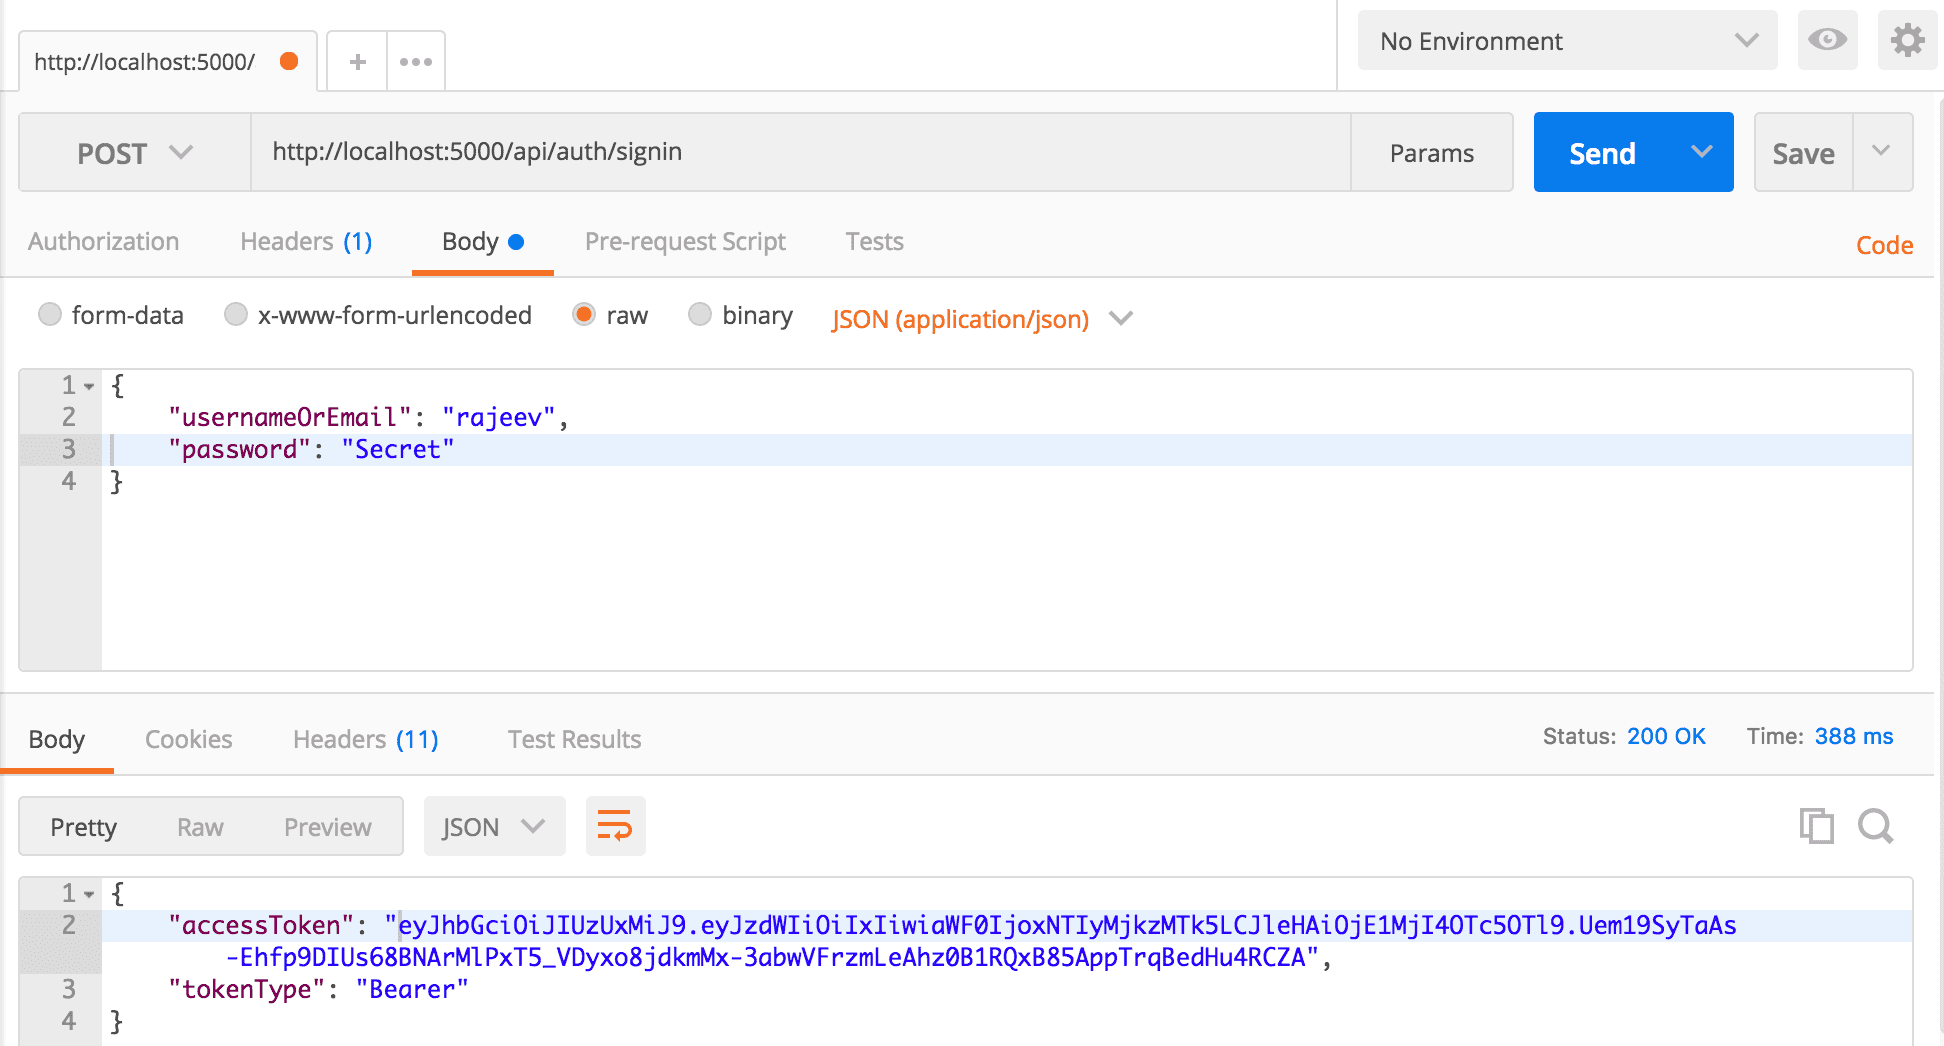Choose the binary body option

click(x=700, y=315)
